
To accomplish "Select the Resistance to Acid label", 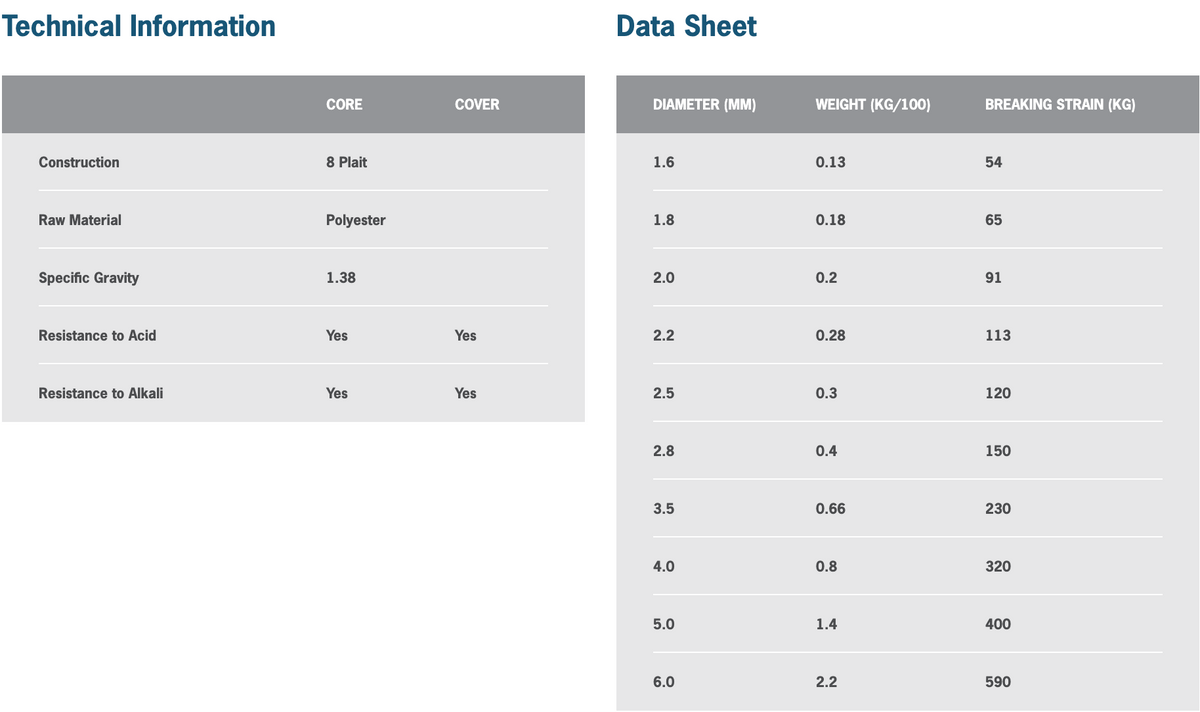I will pyautogui.click(x=97, y=336).
